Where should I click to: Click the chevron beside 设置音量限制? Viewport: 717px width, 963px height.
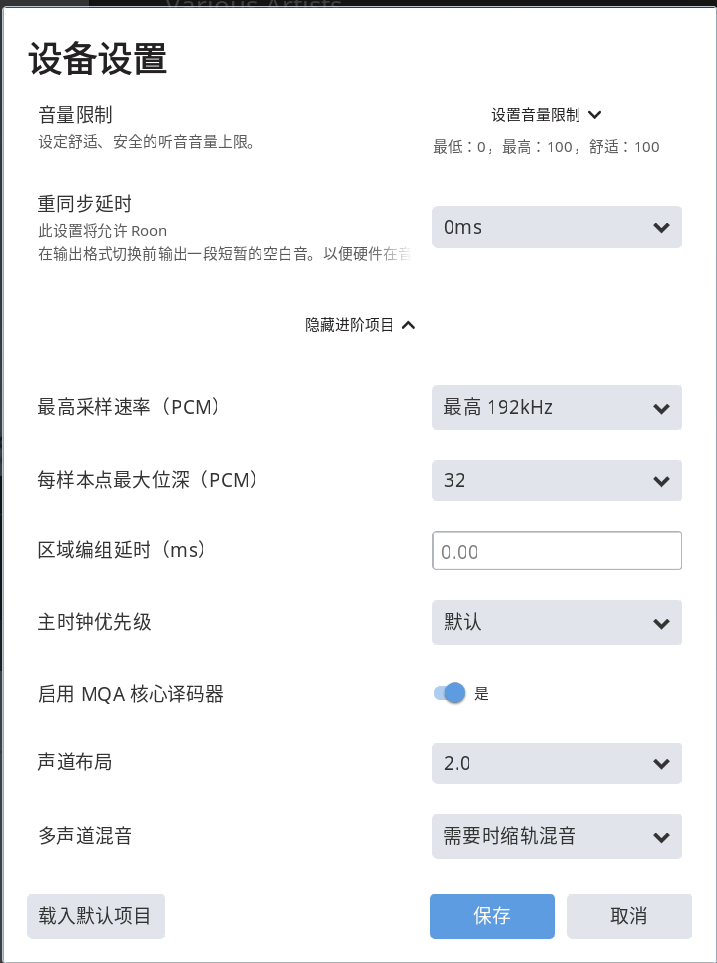pos(594,115)
